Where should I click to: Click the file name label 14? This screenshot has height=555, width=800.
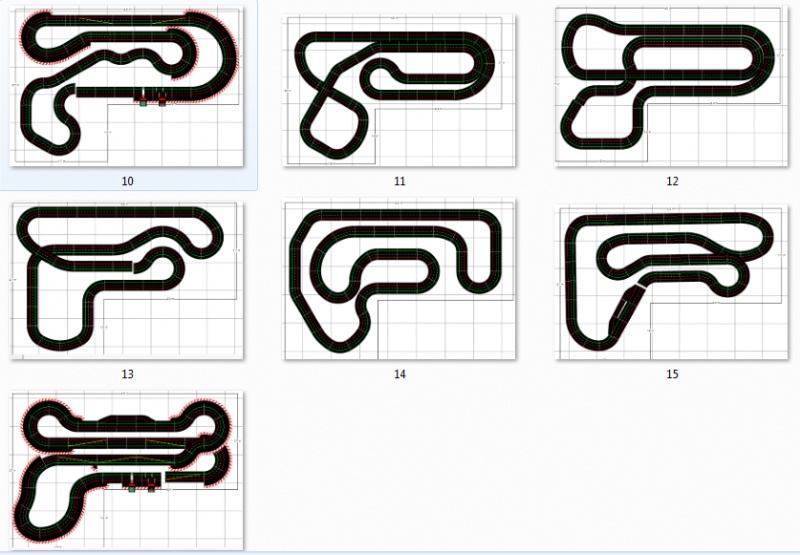pos(399,374)
